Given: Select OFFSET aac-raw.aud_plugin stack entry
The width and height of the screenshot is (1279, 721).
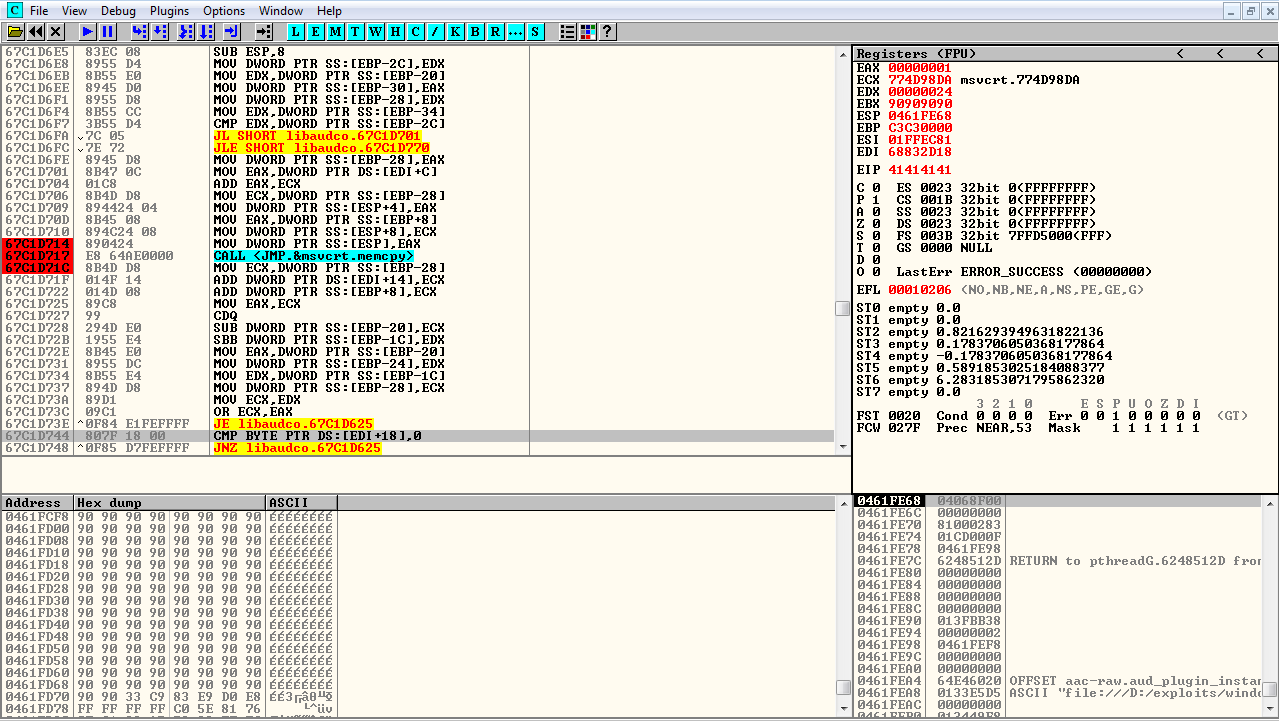Looking at the screenshot, I should pos(1135,681).
